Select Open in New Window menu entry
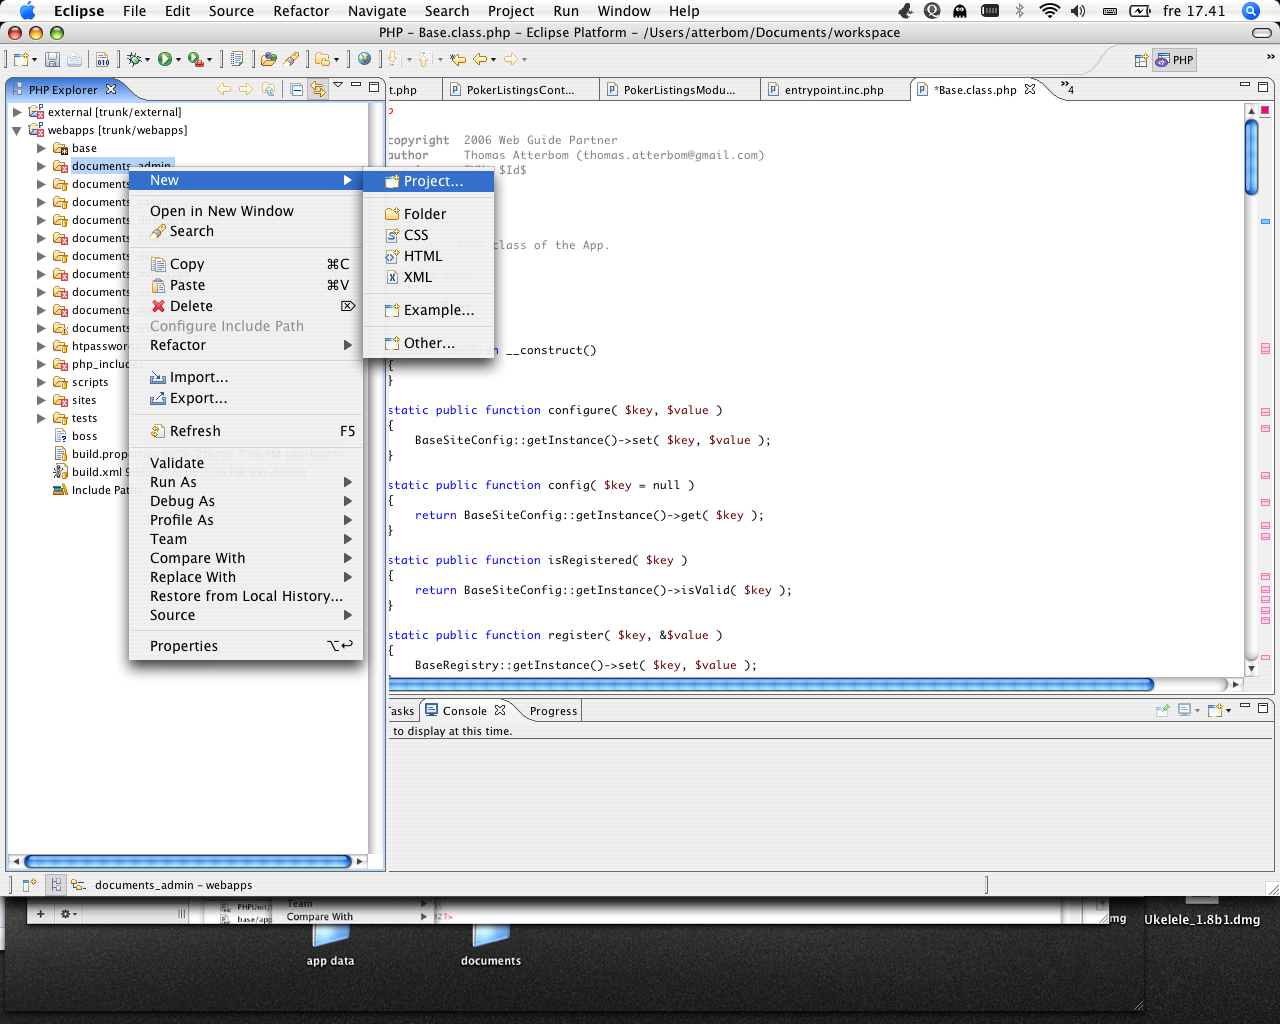Viewport: 1280px width, 1024px height. pyautogui.click(x=246, y=211)
